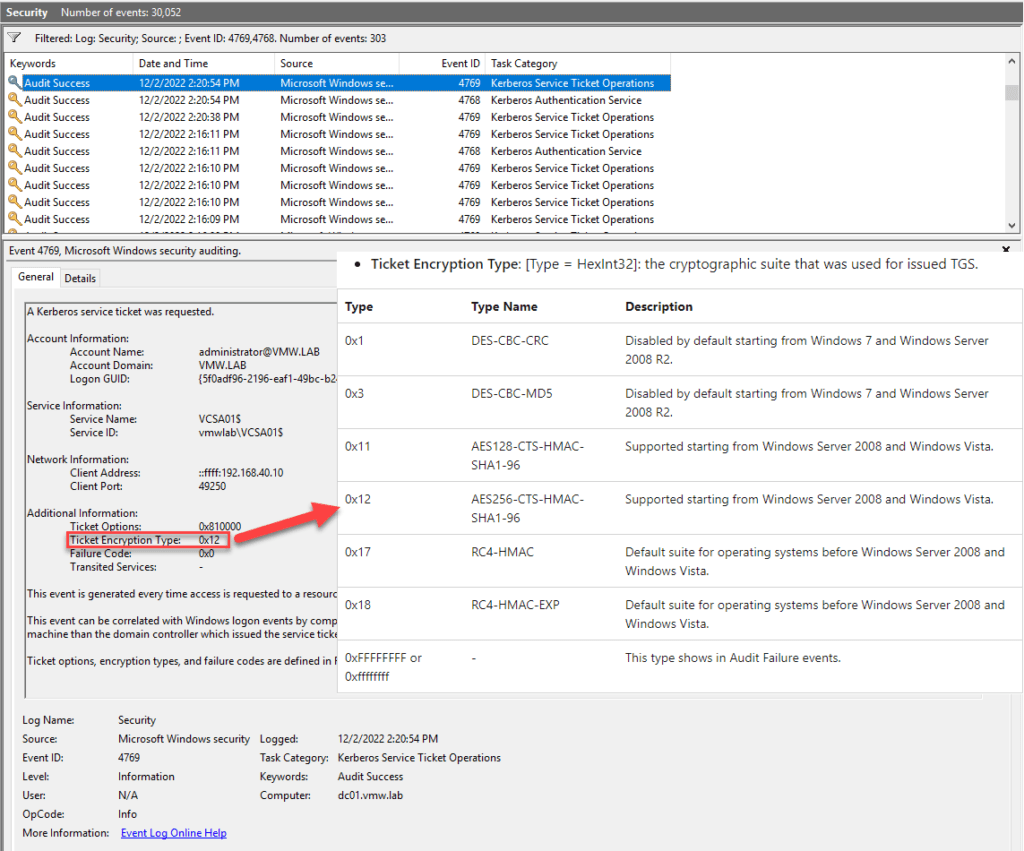This screenshot has width=1024, height=851.
Task: Click the client address ::ffff:192.168.40.10
Action: [241, 472]
